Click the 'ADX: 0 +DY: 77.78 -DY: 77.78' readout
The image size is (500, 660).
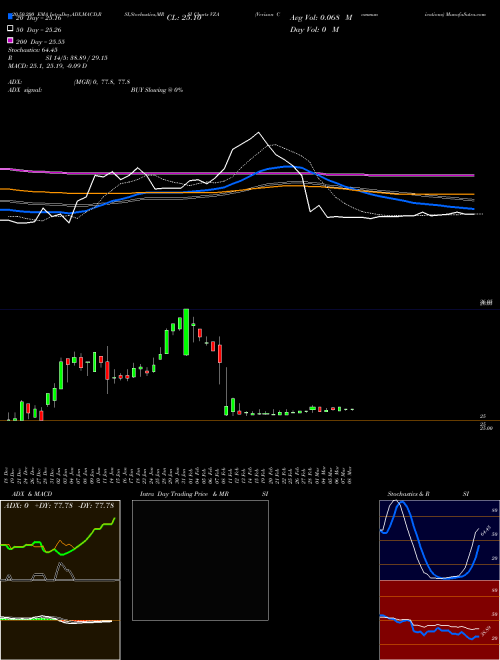click(59, 506)
